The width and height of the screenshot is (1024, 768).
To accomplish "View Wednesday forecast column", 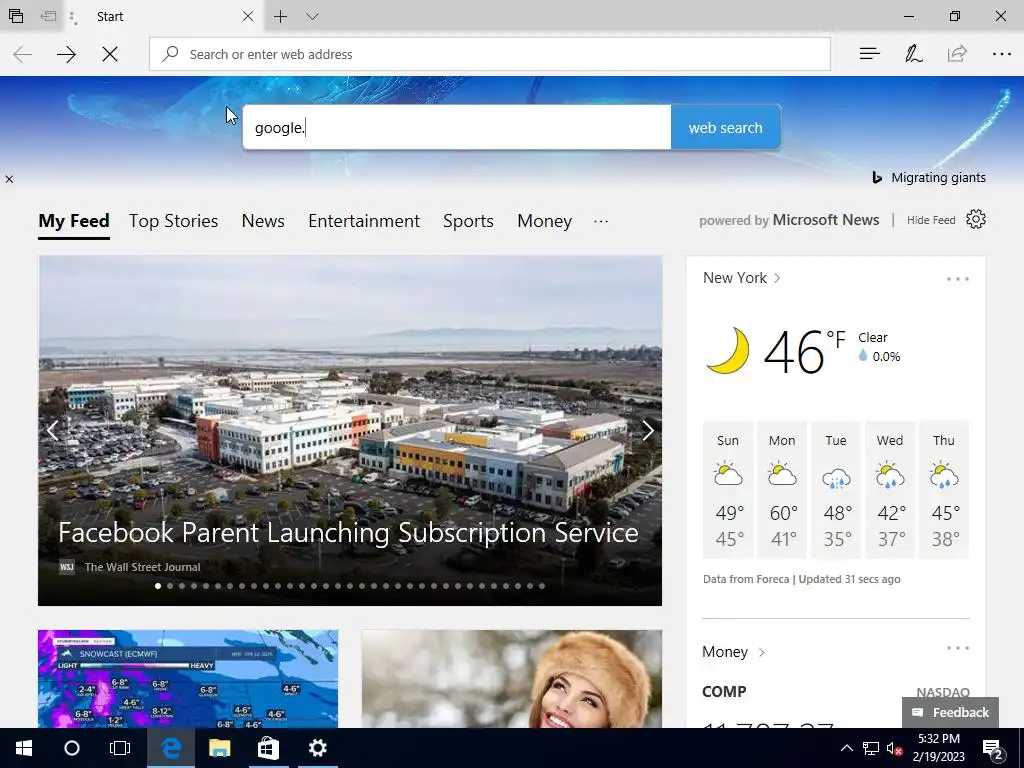I will [889, 490].
